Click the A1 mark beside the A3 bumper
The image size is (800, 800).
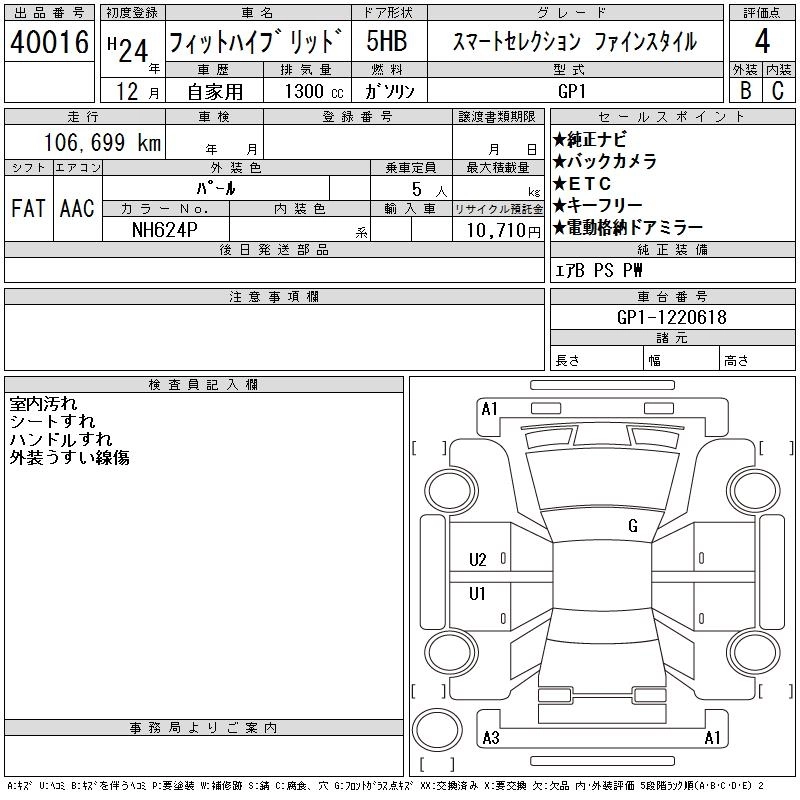pos(712,738)
